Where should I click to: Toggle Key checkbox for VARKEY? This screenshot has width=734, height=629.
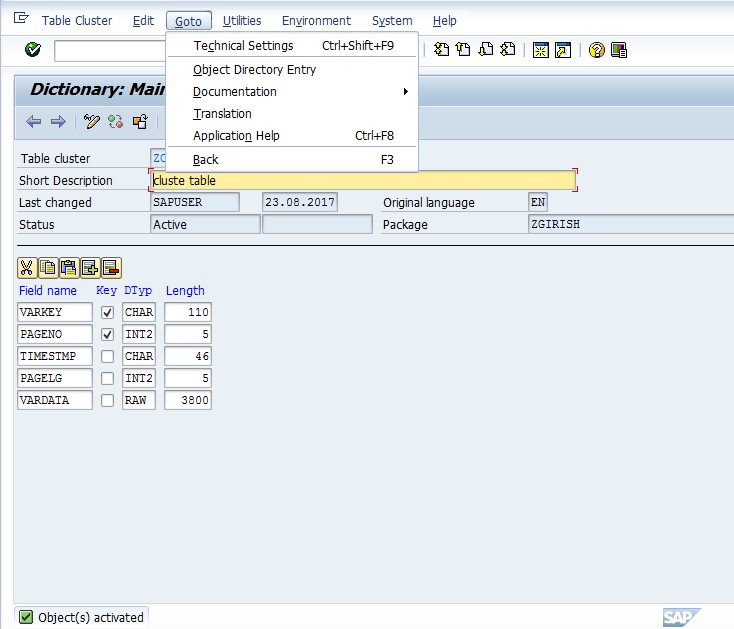coord(107,312)
